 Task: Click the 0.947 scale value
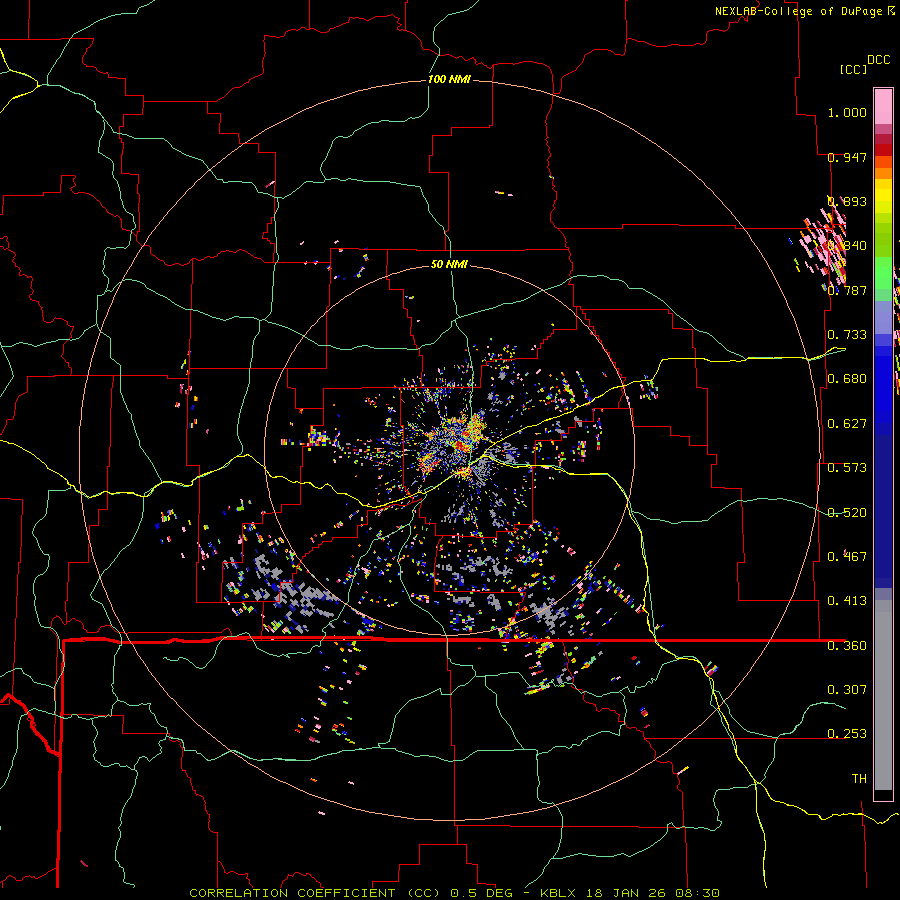[847, 157]
